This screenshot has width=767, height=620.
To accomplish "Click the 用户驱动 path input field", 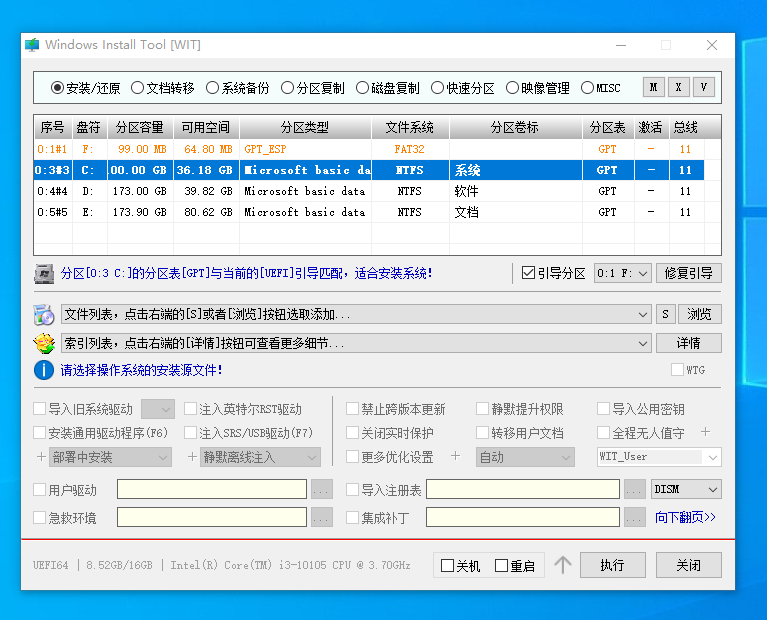I will [212, 489].
